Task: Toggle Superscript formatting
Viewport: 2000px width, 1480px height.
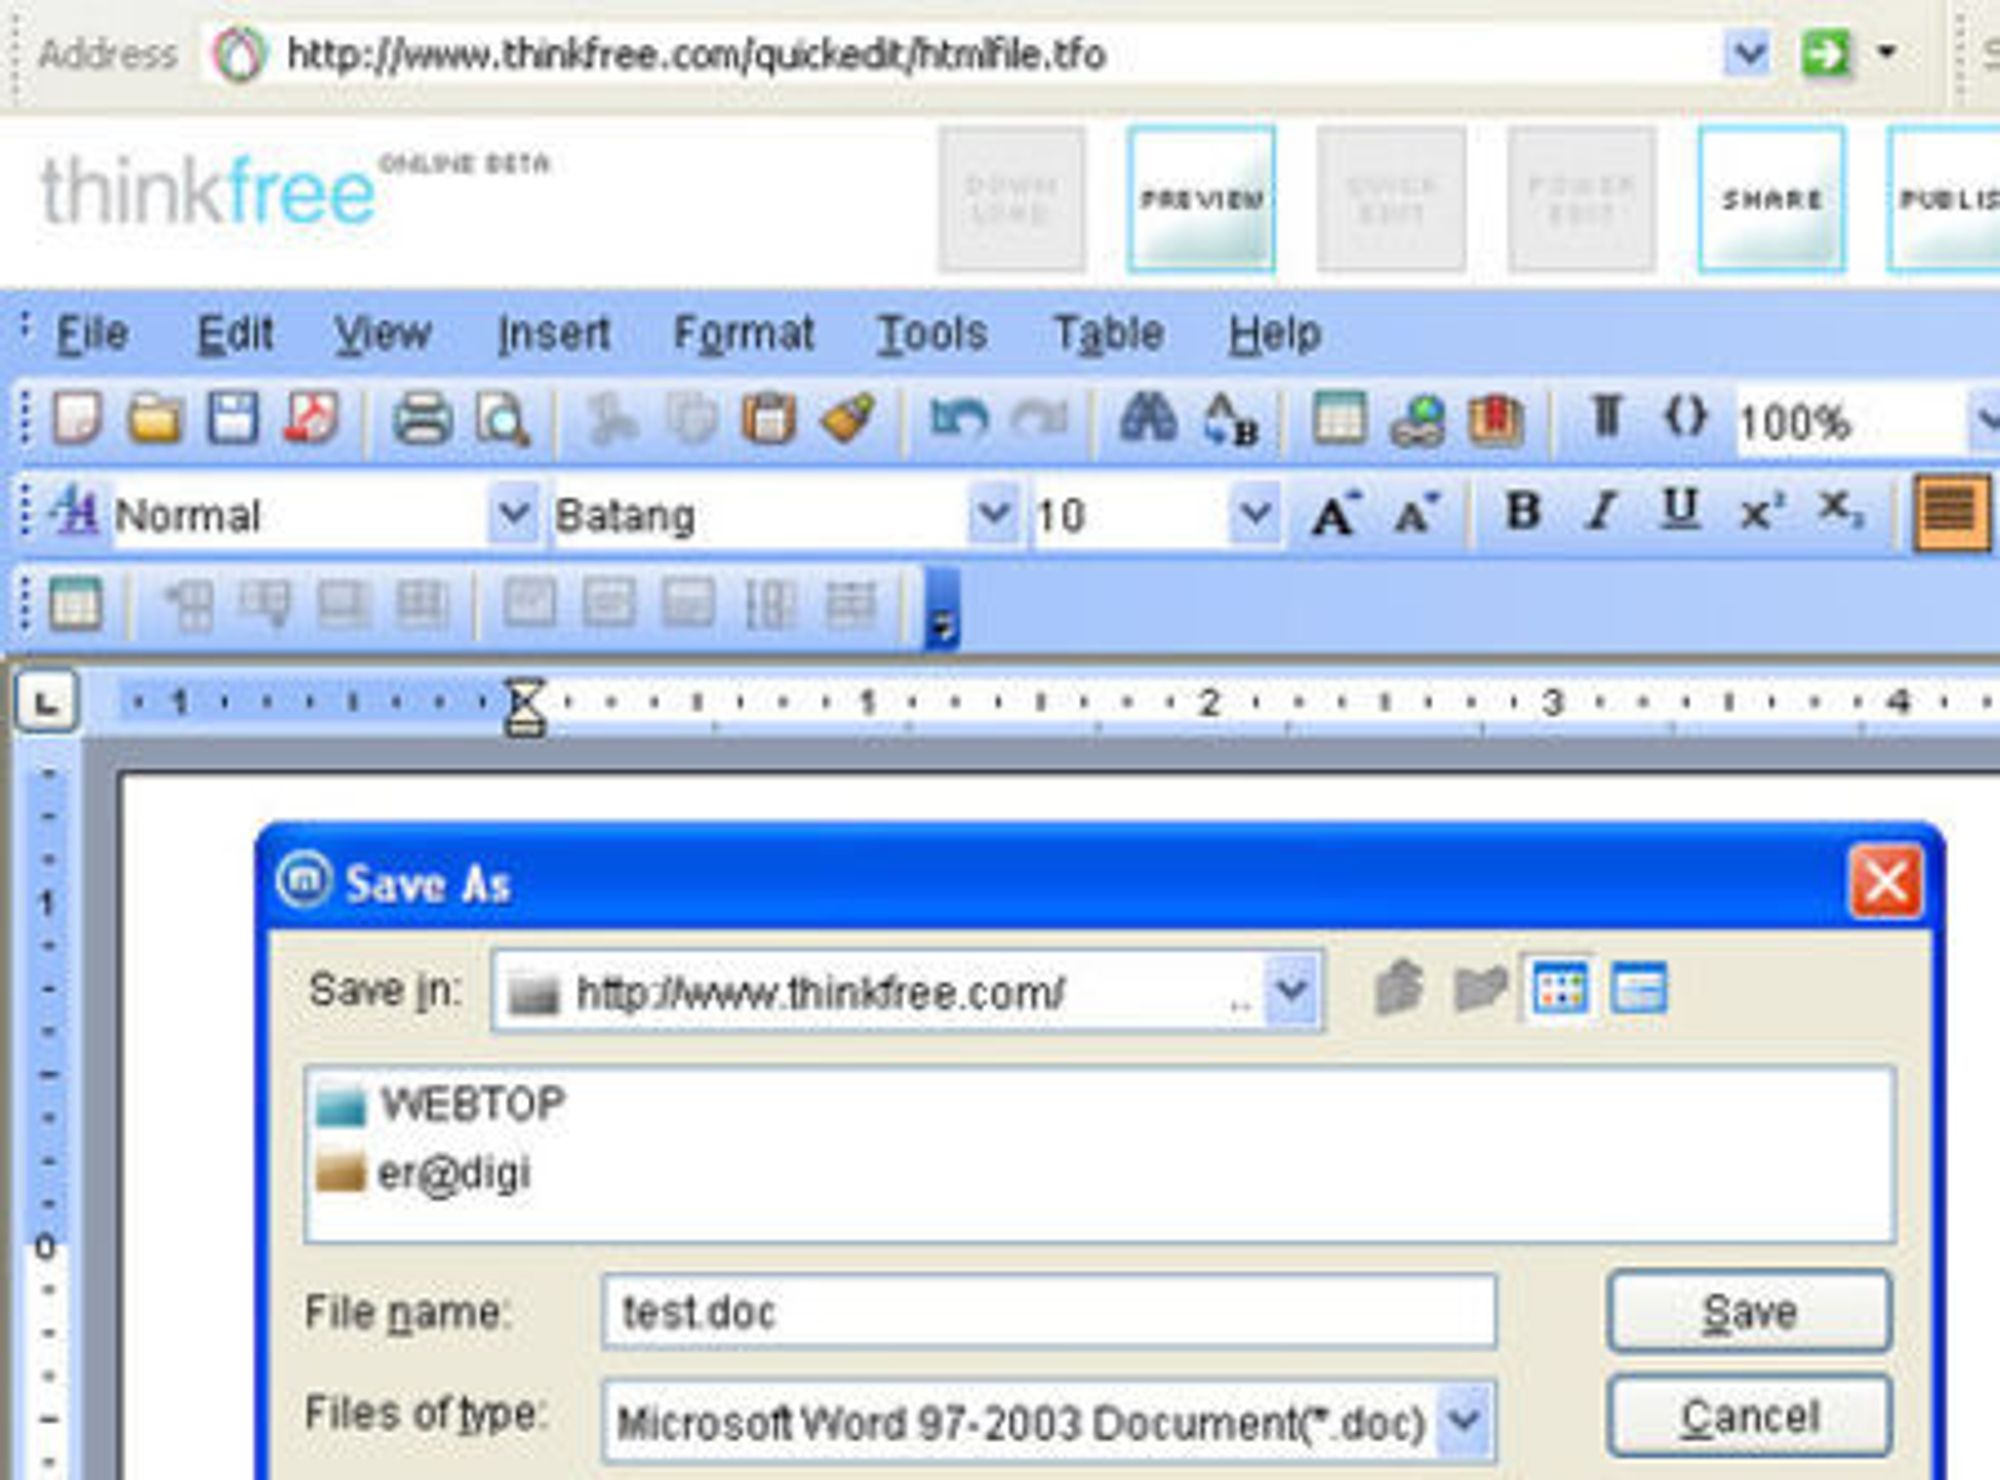Action: 1762,512
